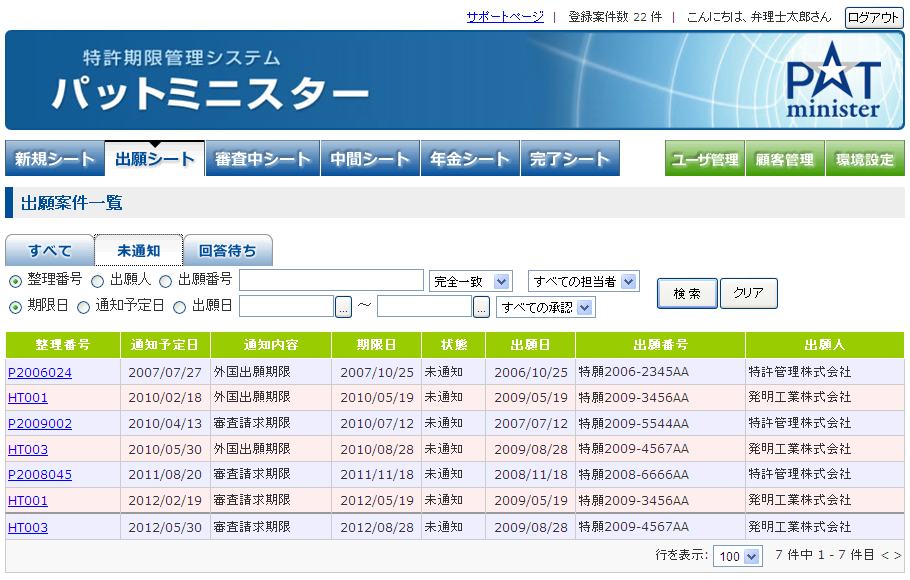This screenshot has height=580, width=910.
Task: Open the end date picker '...' button
Action: point(482,307)
